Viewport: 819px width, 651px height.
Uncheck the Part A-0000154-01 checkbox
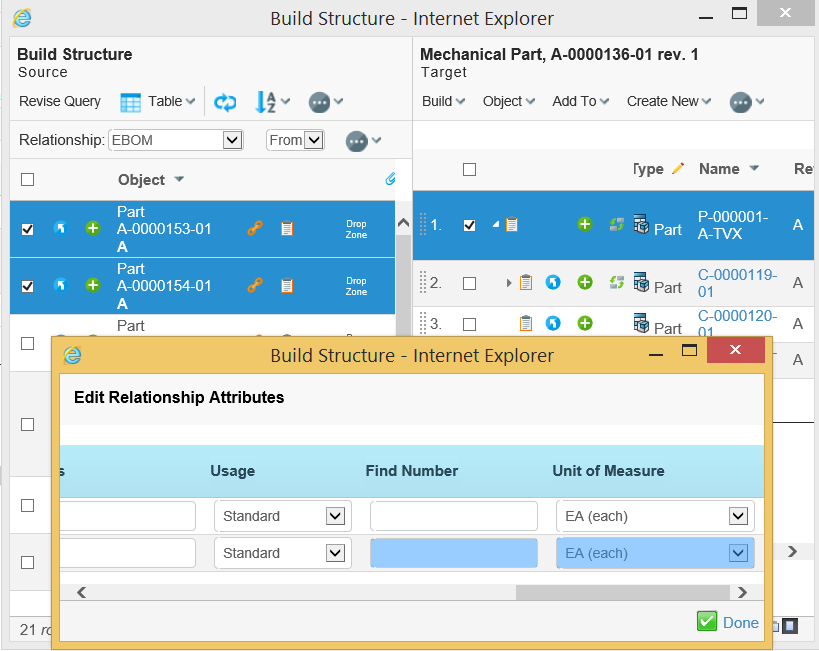point(28,286)
